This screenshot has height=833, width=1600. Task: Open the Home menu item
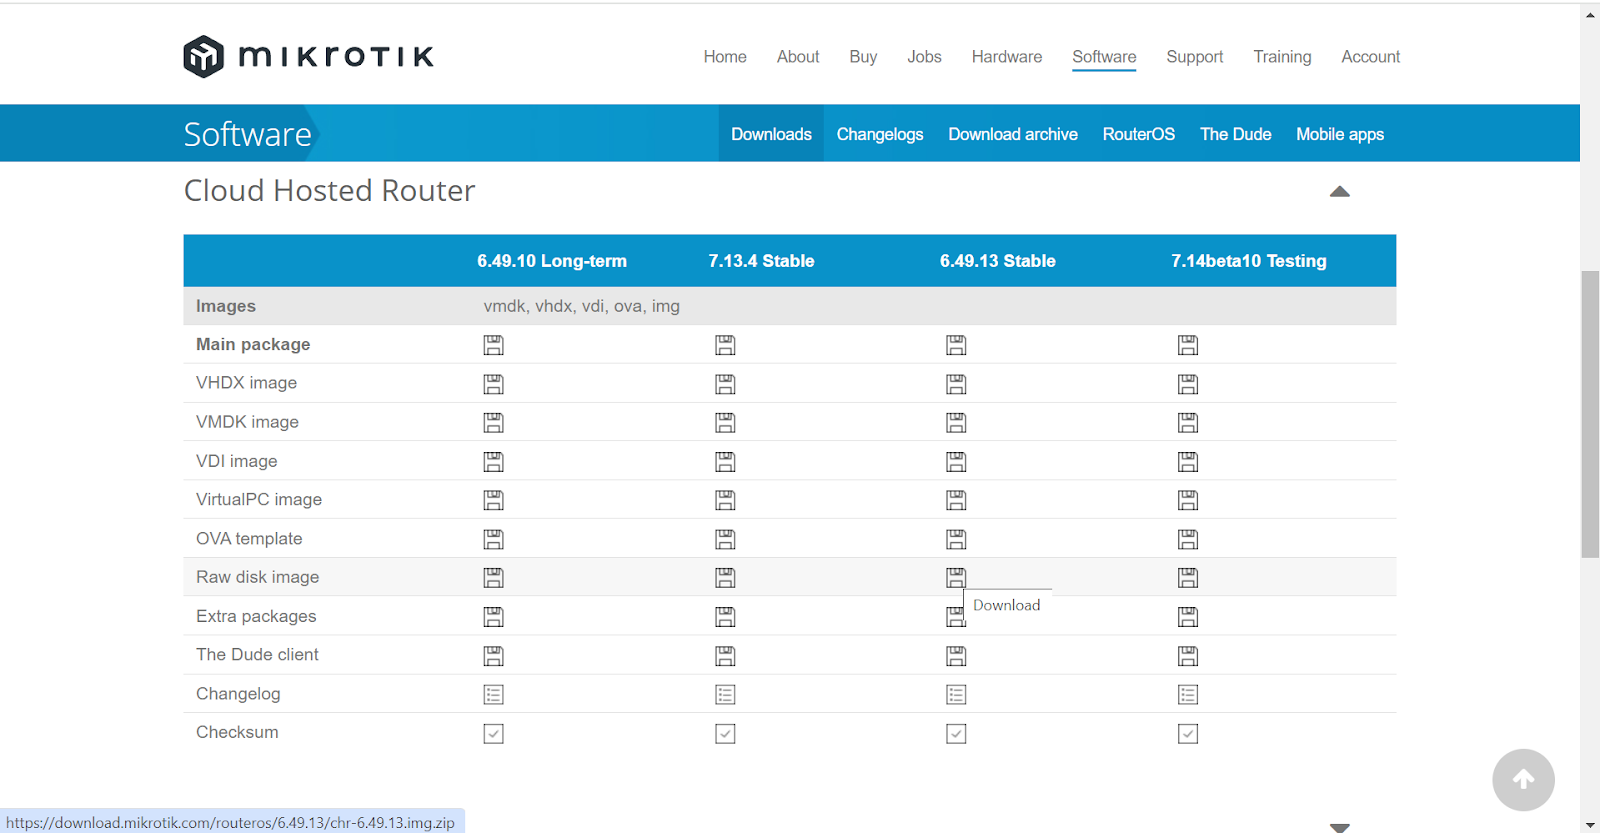[725, 57]
